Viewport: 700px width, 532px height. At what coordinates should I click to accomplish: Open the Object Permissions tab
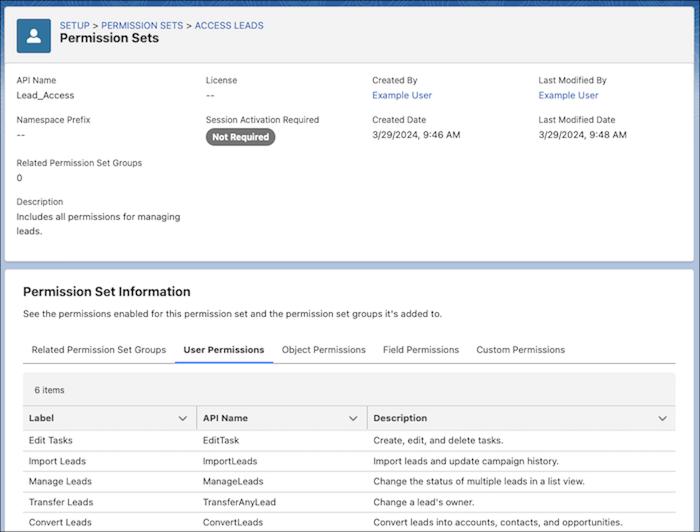point(323,350)
